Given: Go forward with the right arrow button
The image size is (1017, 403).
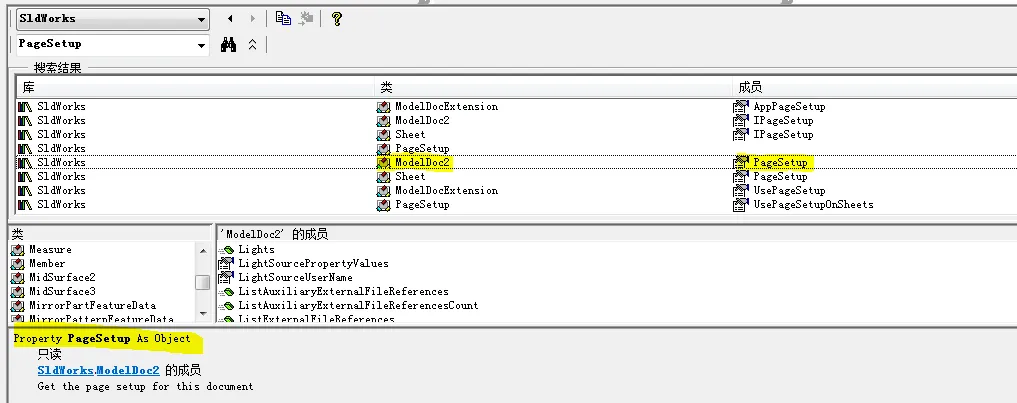Looking at the screenshot, I should (252, 19).
